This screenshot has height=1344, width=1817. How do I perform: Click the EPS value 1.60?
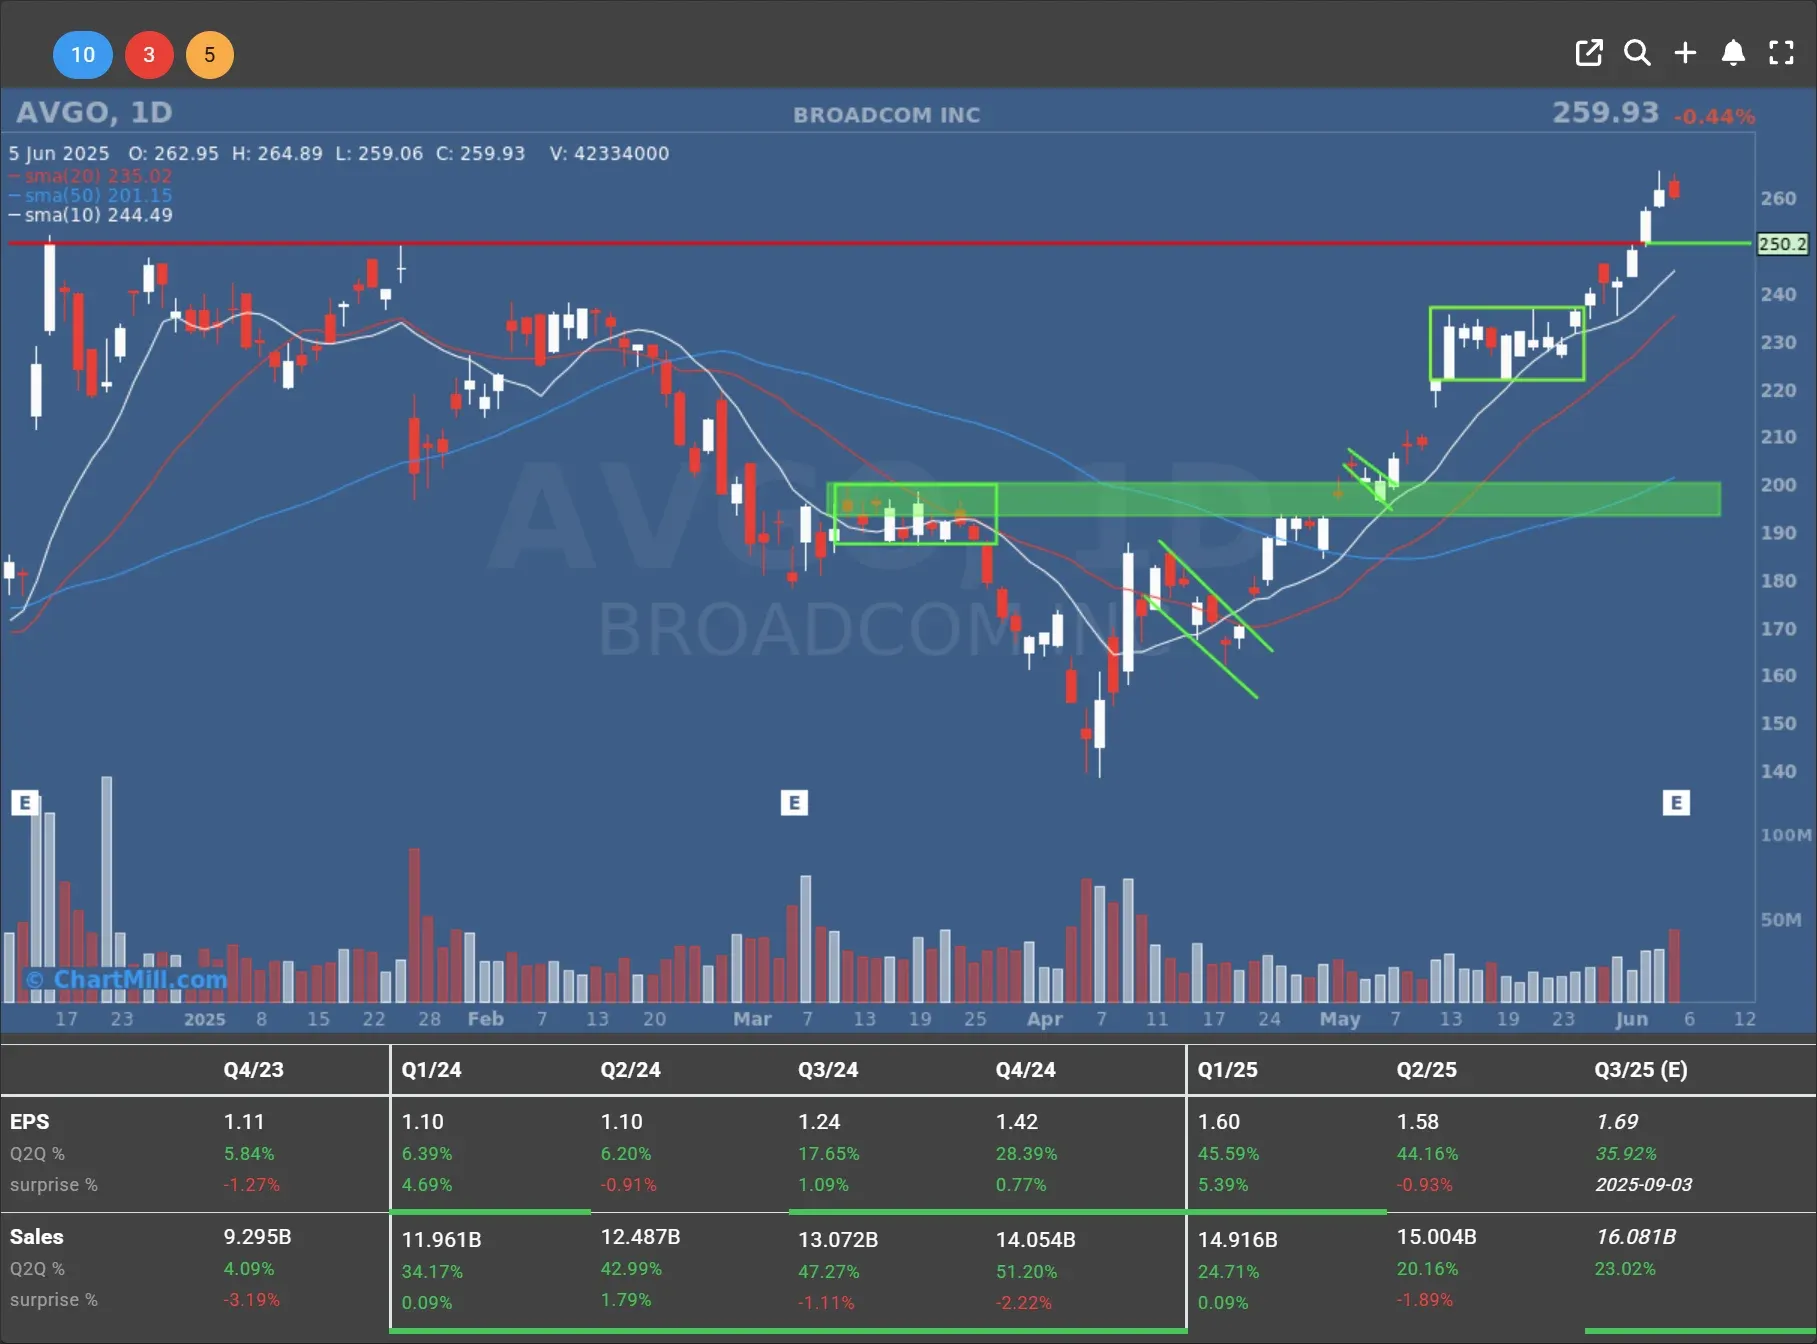[1218, 1122]
